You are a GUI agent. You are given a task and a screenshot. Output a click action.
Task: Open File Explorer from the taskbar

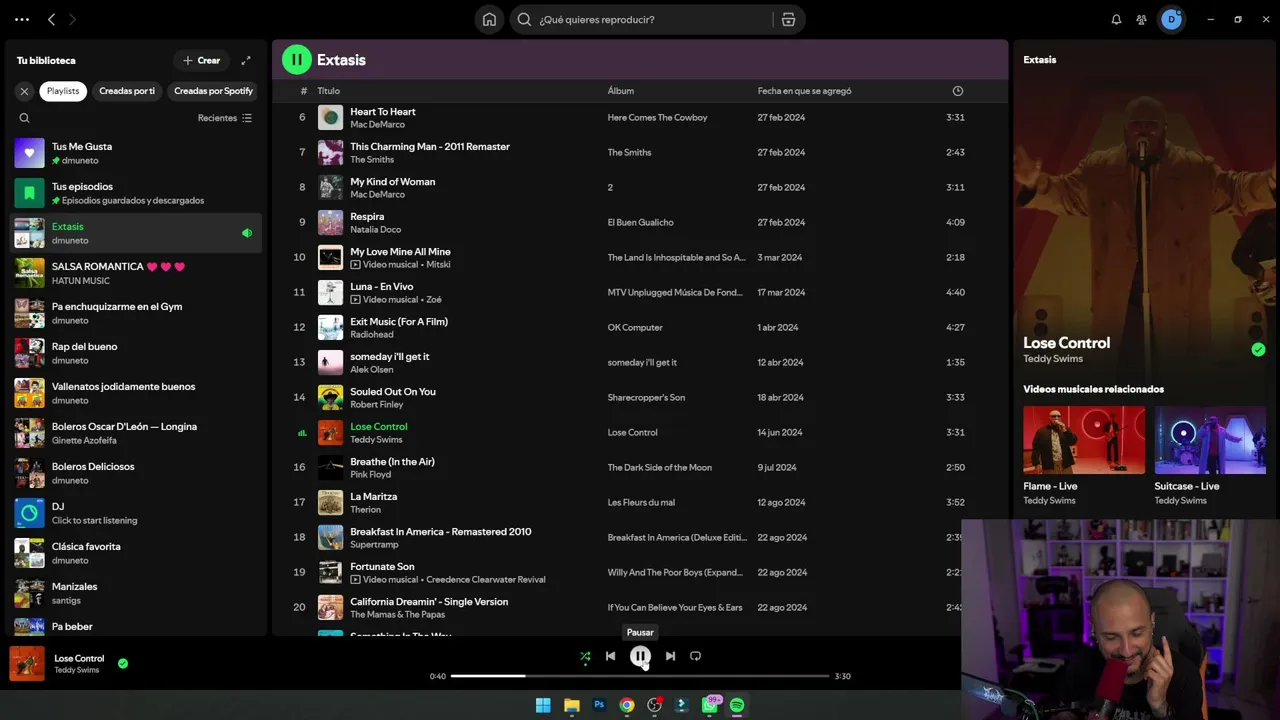(572, 705)
